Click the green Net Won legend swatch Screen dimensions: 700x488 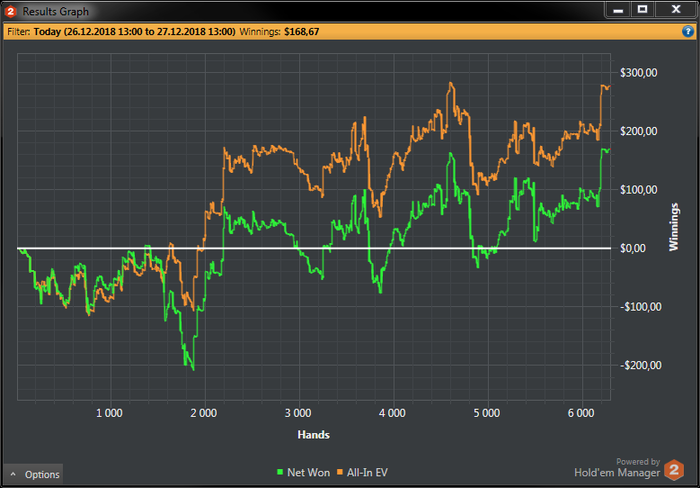[x=280, y=472]
